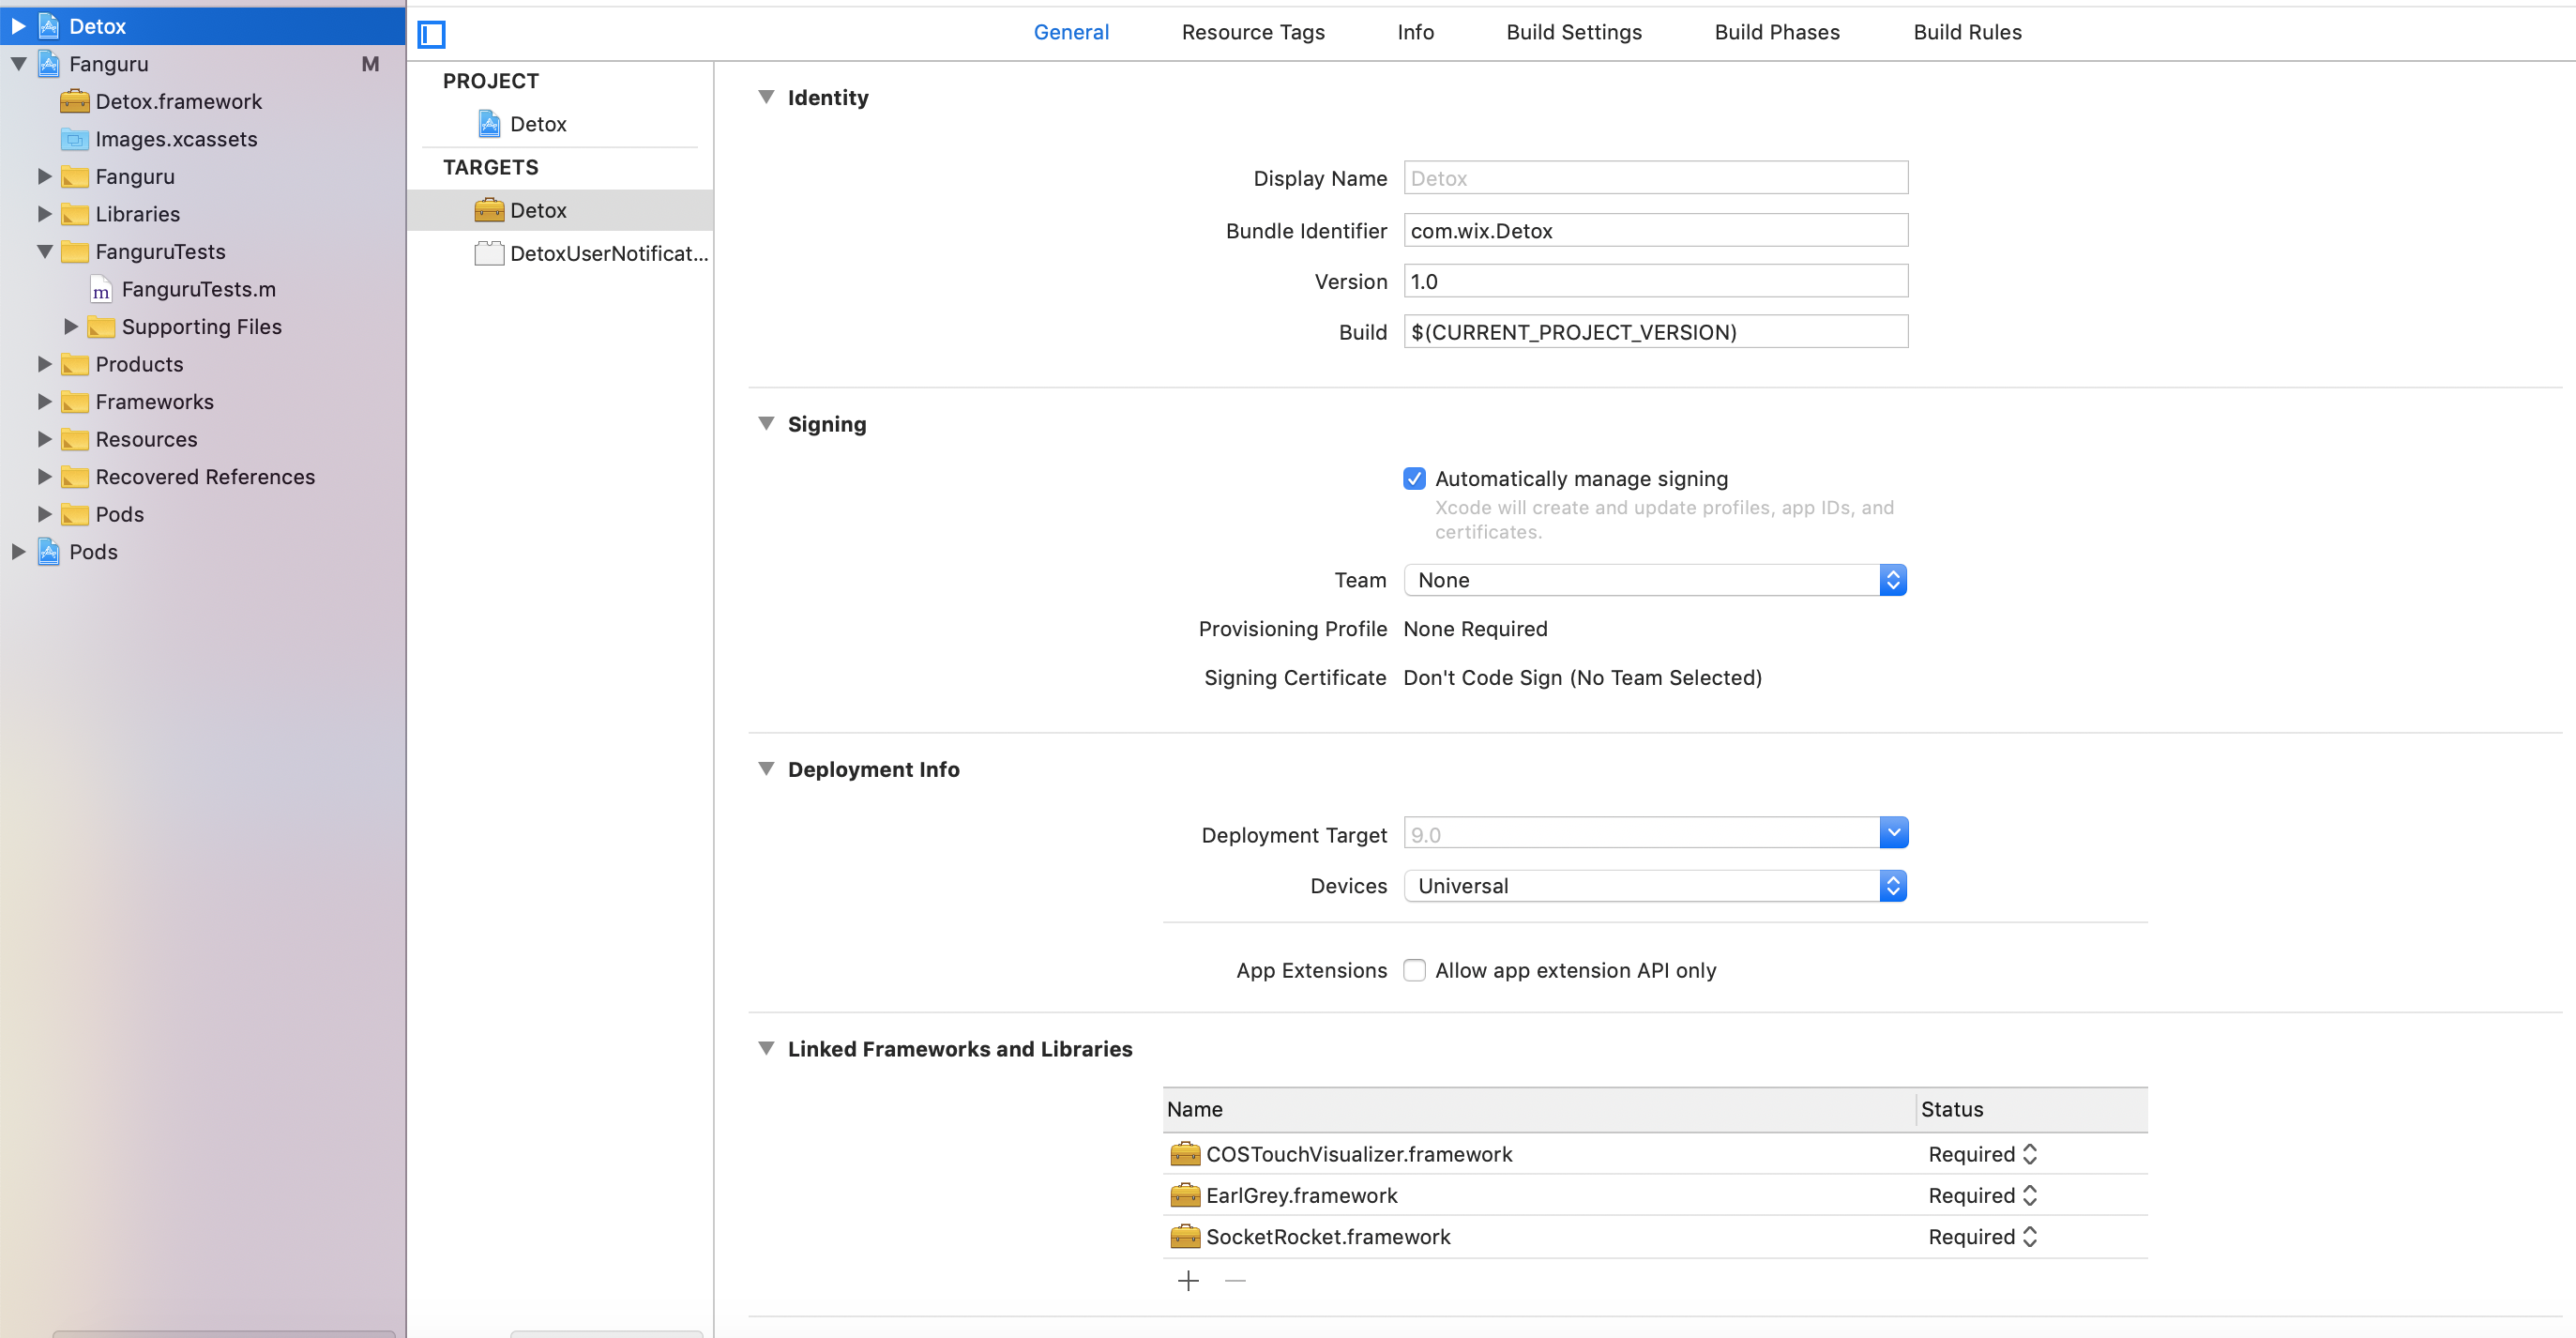
Task: Click the Version field
Action: pos(1655,281)
